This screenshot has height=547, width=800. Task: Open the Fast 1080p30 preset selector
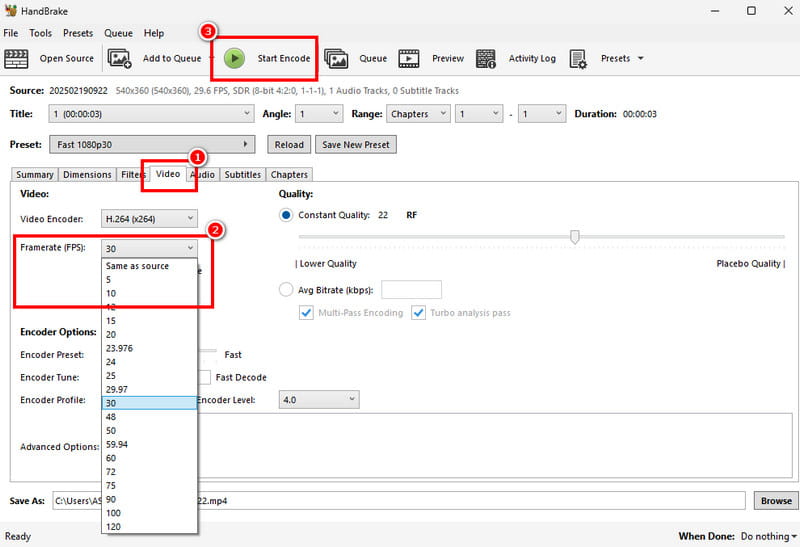click(x=152, y=144)
